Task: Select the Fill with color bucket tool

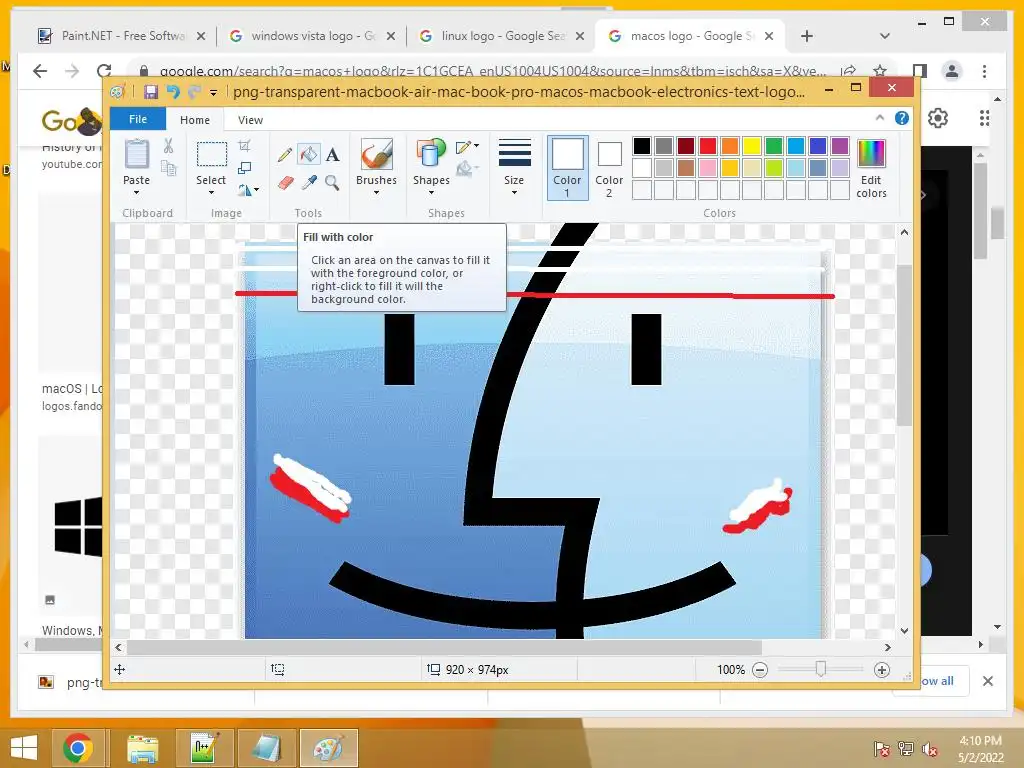Action: pos(308,154)
